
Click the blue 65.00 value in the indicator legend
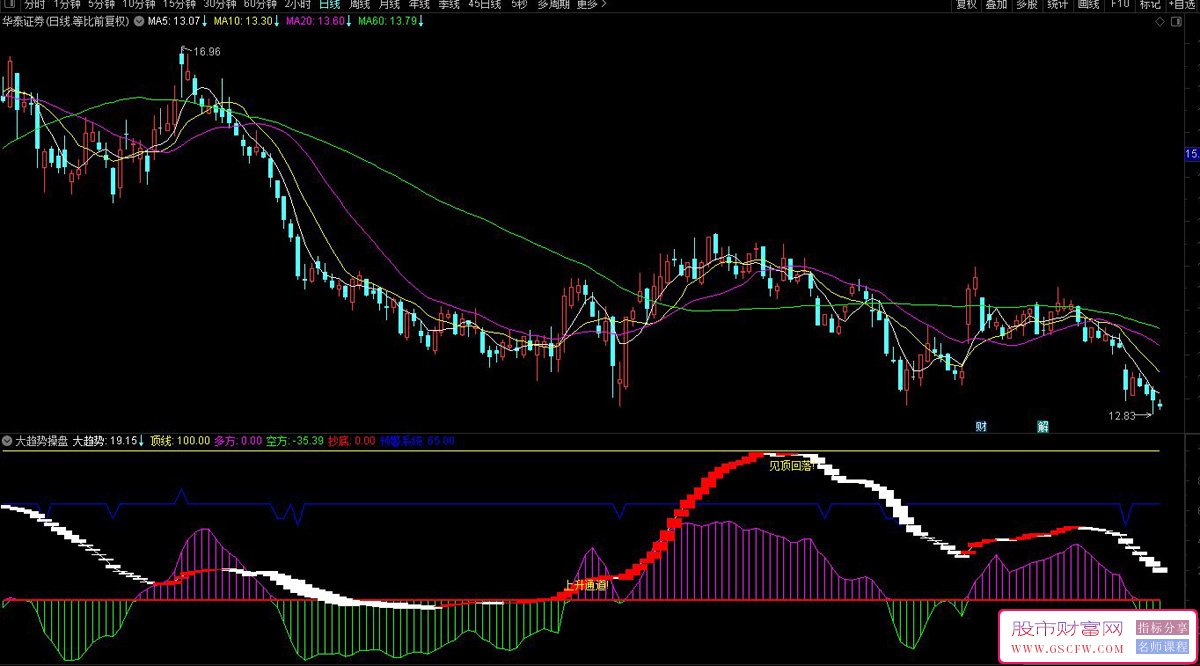441,440
